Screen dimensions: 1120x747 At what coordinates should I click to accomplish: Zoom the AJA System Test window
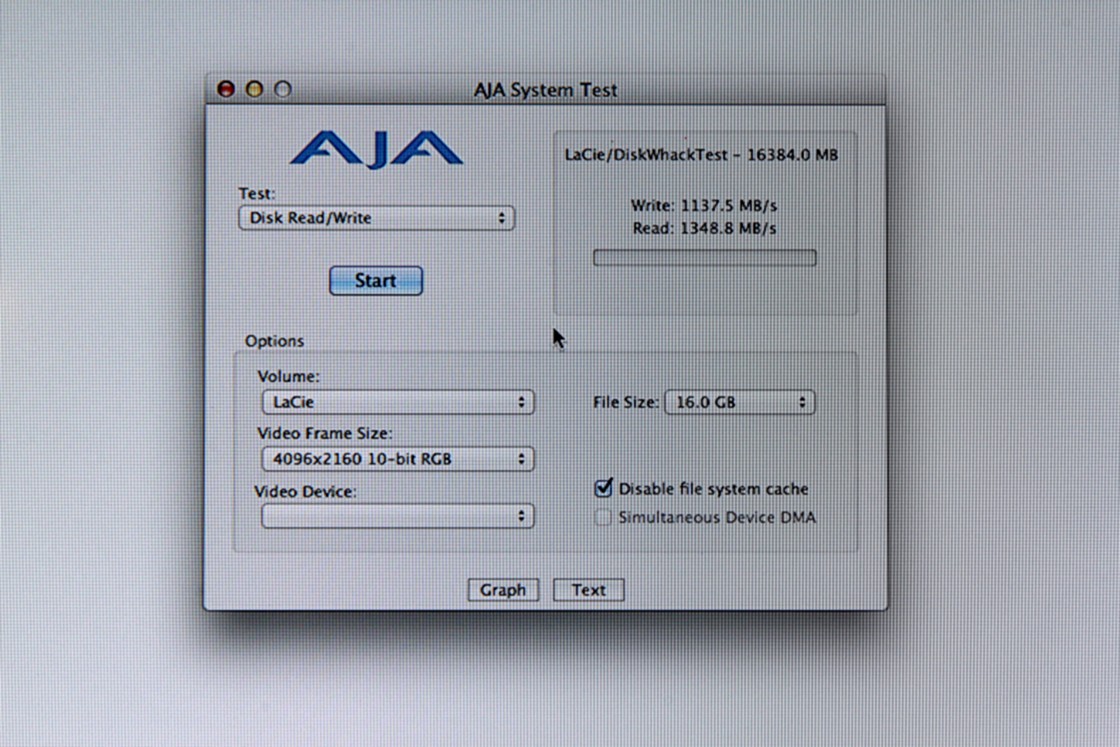coord(283,89)
